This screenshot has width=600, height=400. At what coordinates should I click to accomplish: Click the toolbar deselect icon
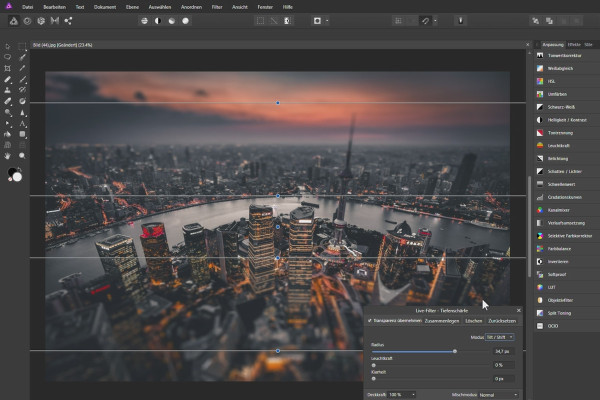(274, 21)
